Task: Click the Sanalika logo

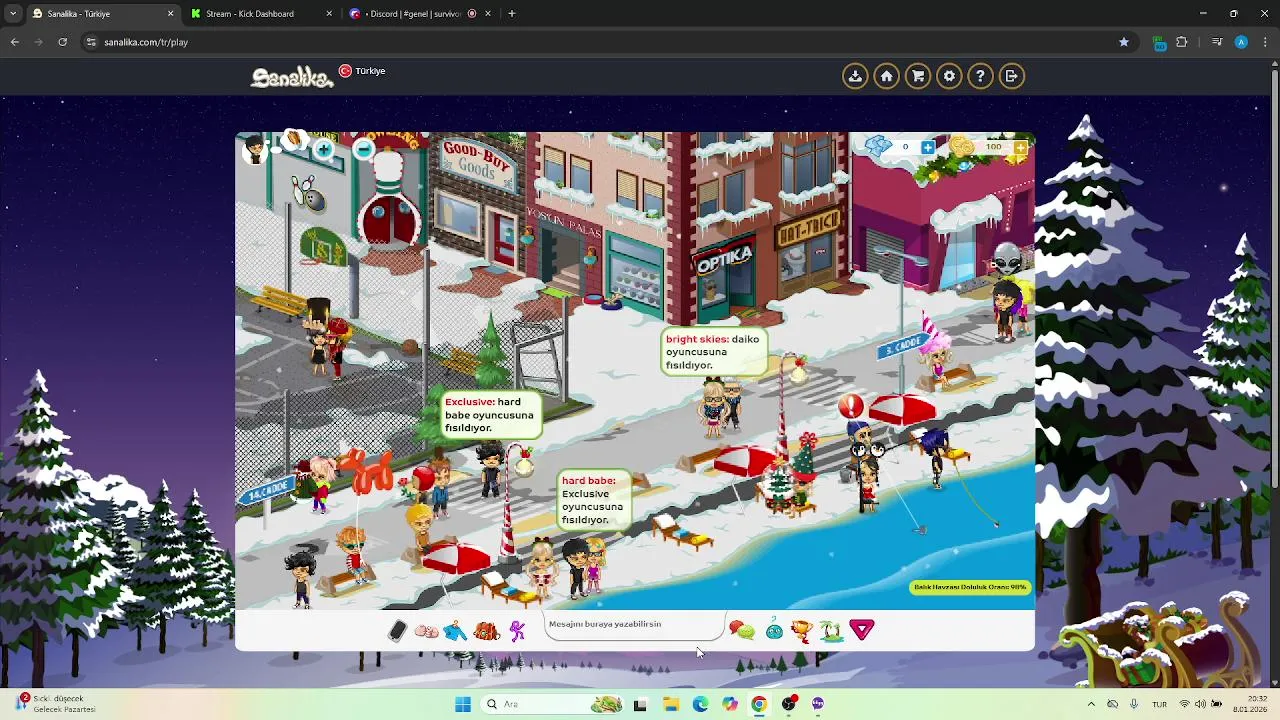Action: coord(292,77)
